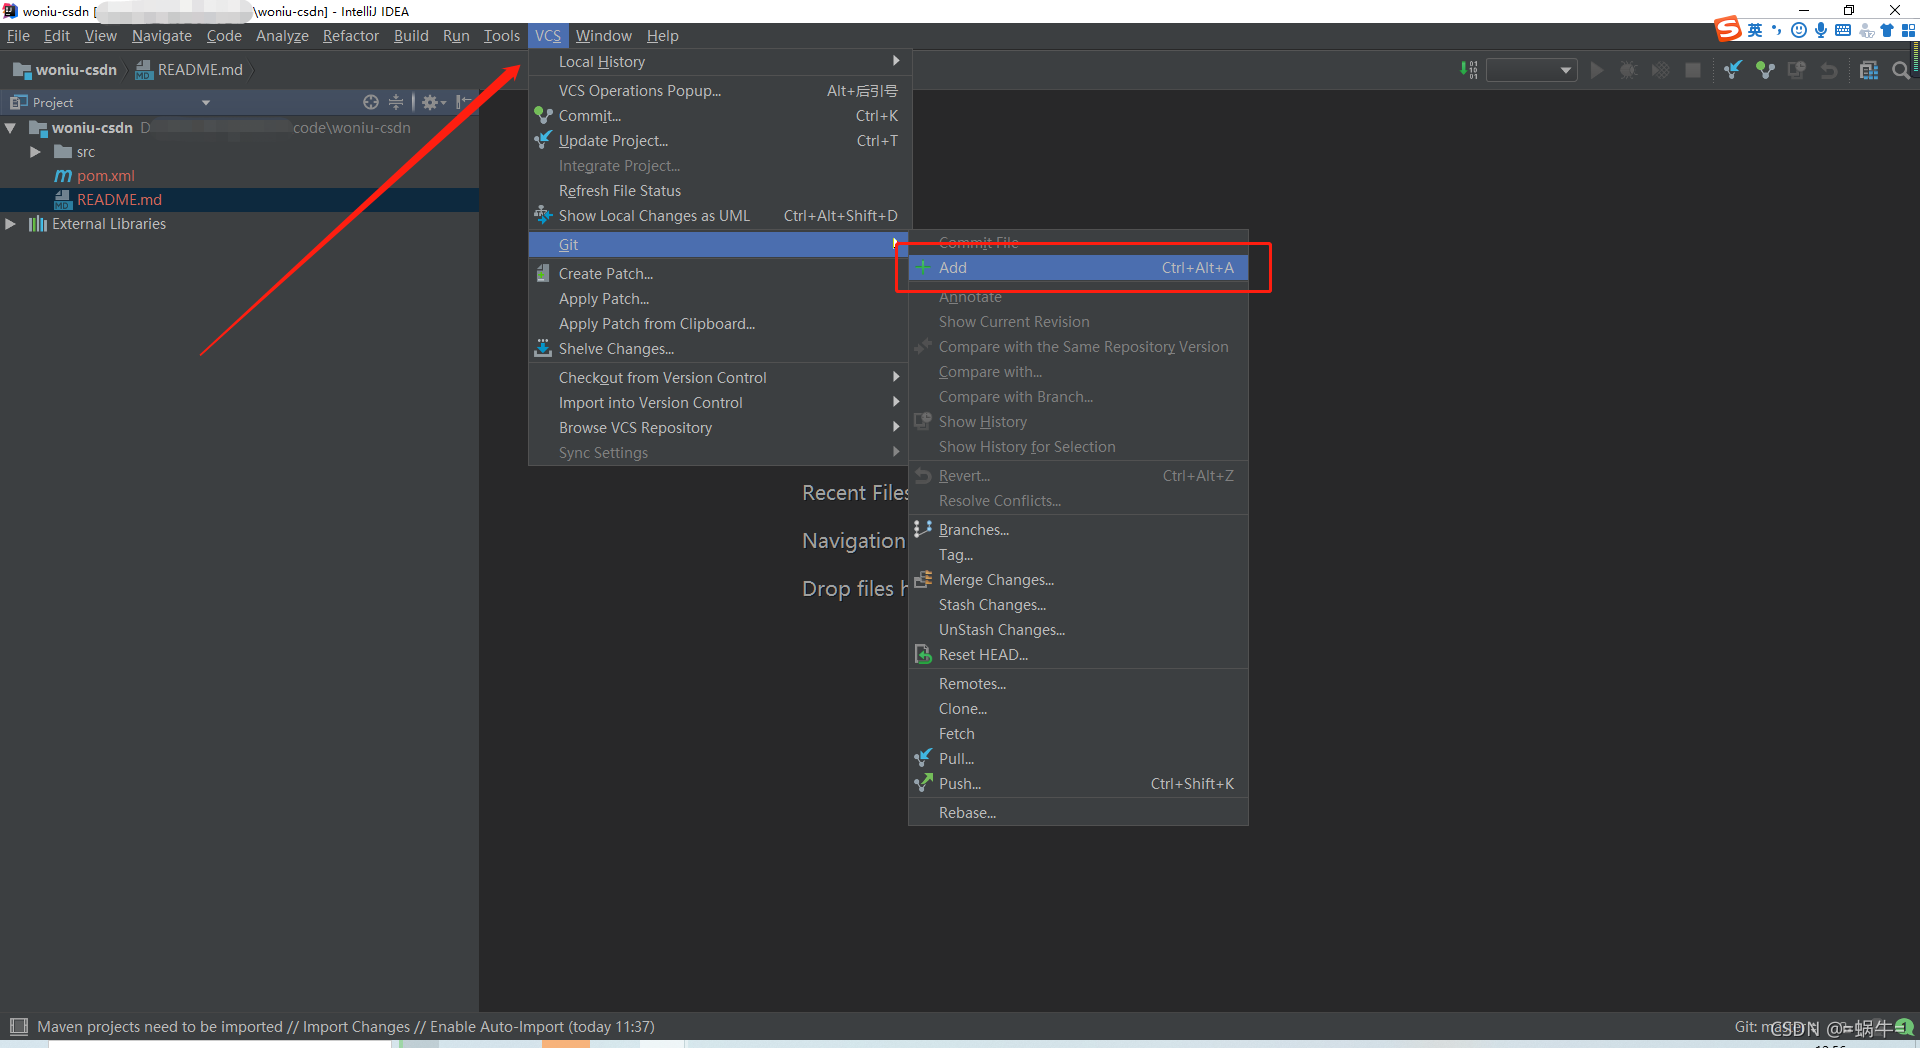1920x1048 pixels.
Task: Click UnStash Changes in Git submenu
Action: (x=1078, y=630)
